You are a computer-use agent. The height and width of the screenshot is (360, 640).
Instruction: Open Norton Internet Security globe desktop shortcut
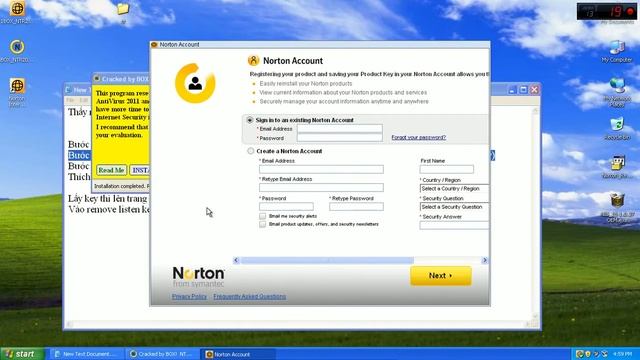(17, 92)
